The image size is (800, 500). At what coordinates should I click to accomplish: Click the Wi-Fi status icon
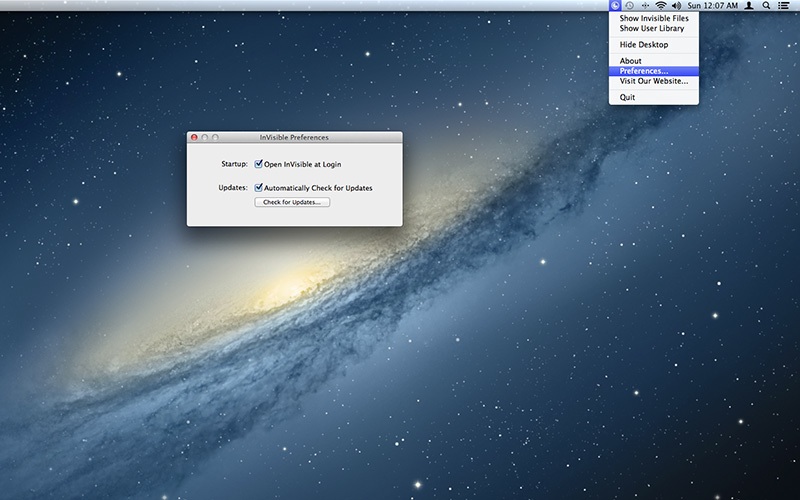click(661, 6)
